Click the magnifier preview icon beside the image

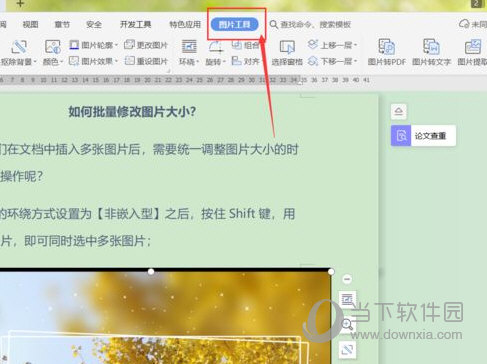347,324
